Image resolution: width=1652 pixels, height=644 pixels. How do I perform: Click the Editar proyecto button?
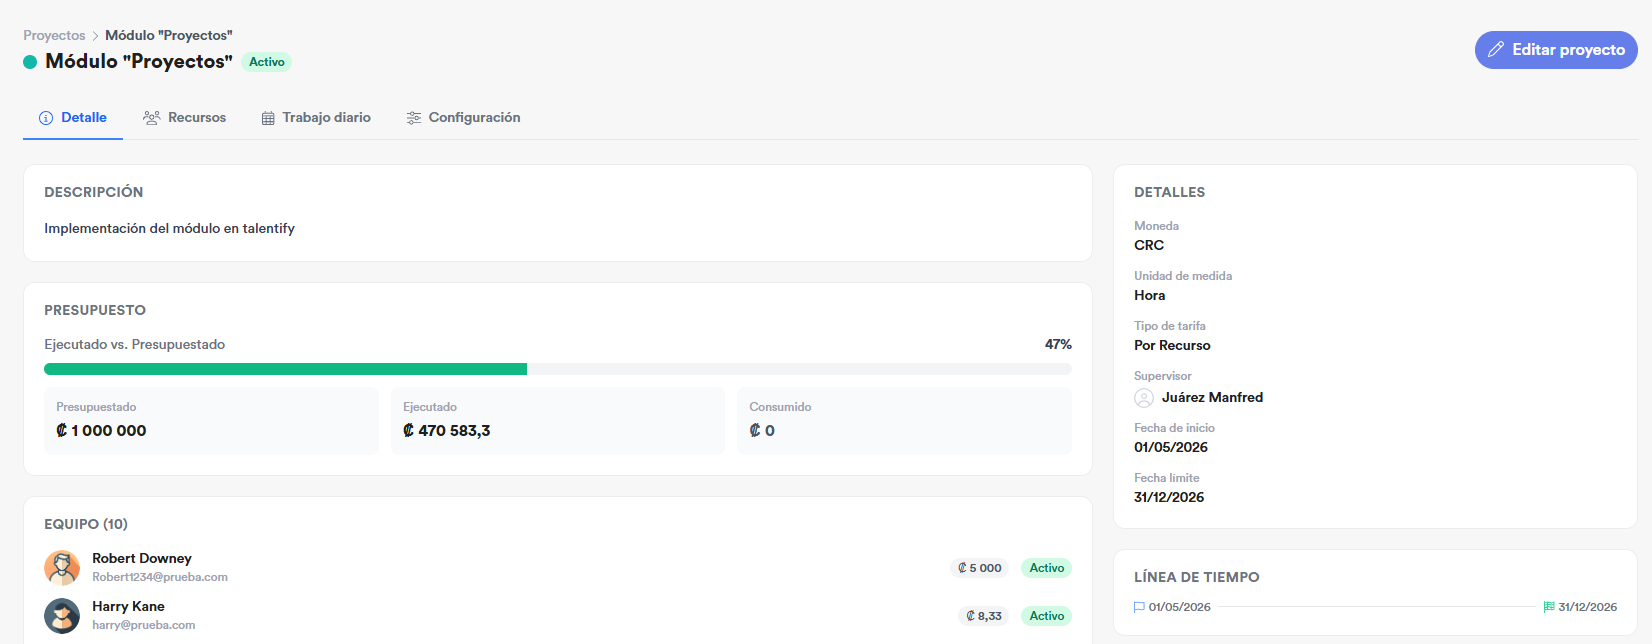click(x=1556, y=50)
